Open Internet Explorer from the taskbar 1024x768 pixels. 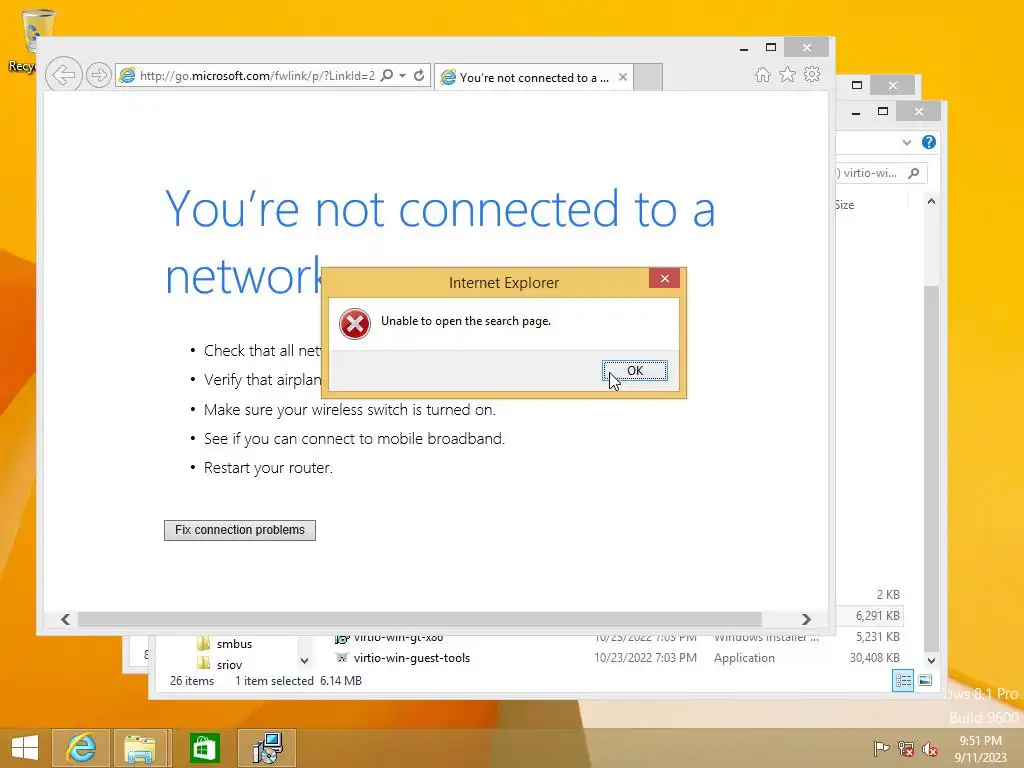[81, 748]
